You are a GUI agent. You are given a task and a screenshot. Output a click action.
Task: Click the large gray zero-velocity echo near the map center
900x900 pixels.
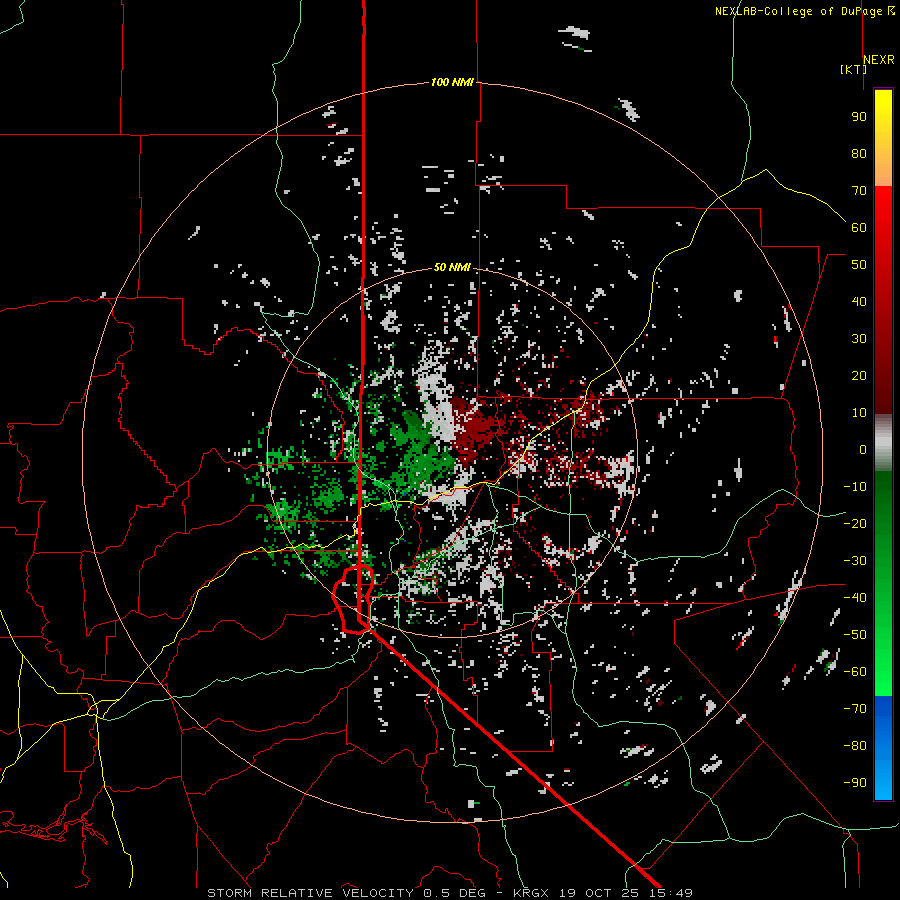(439, 402)
